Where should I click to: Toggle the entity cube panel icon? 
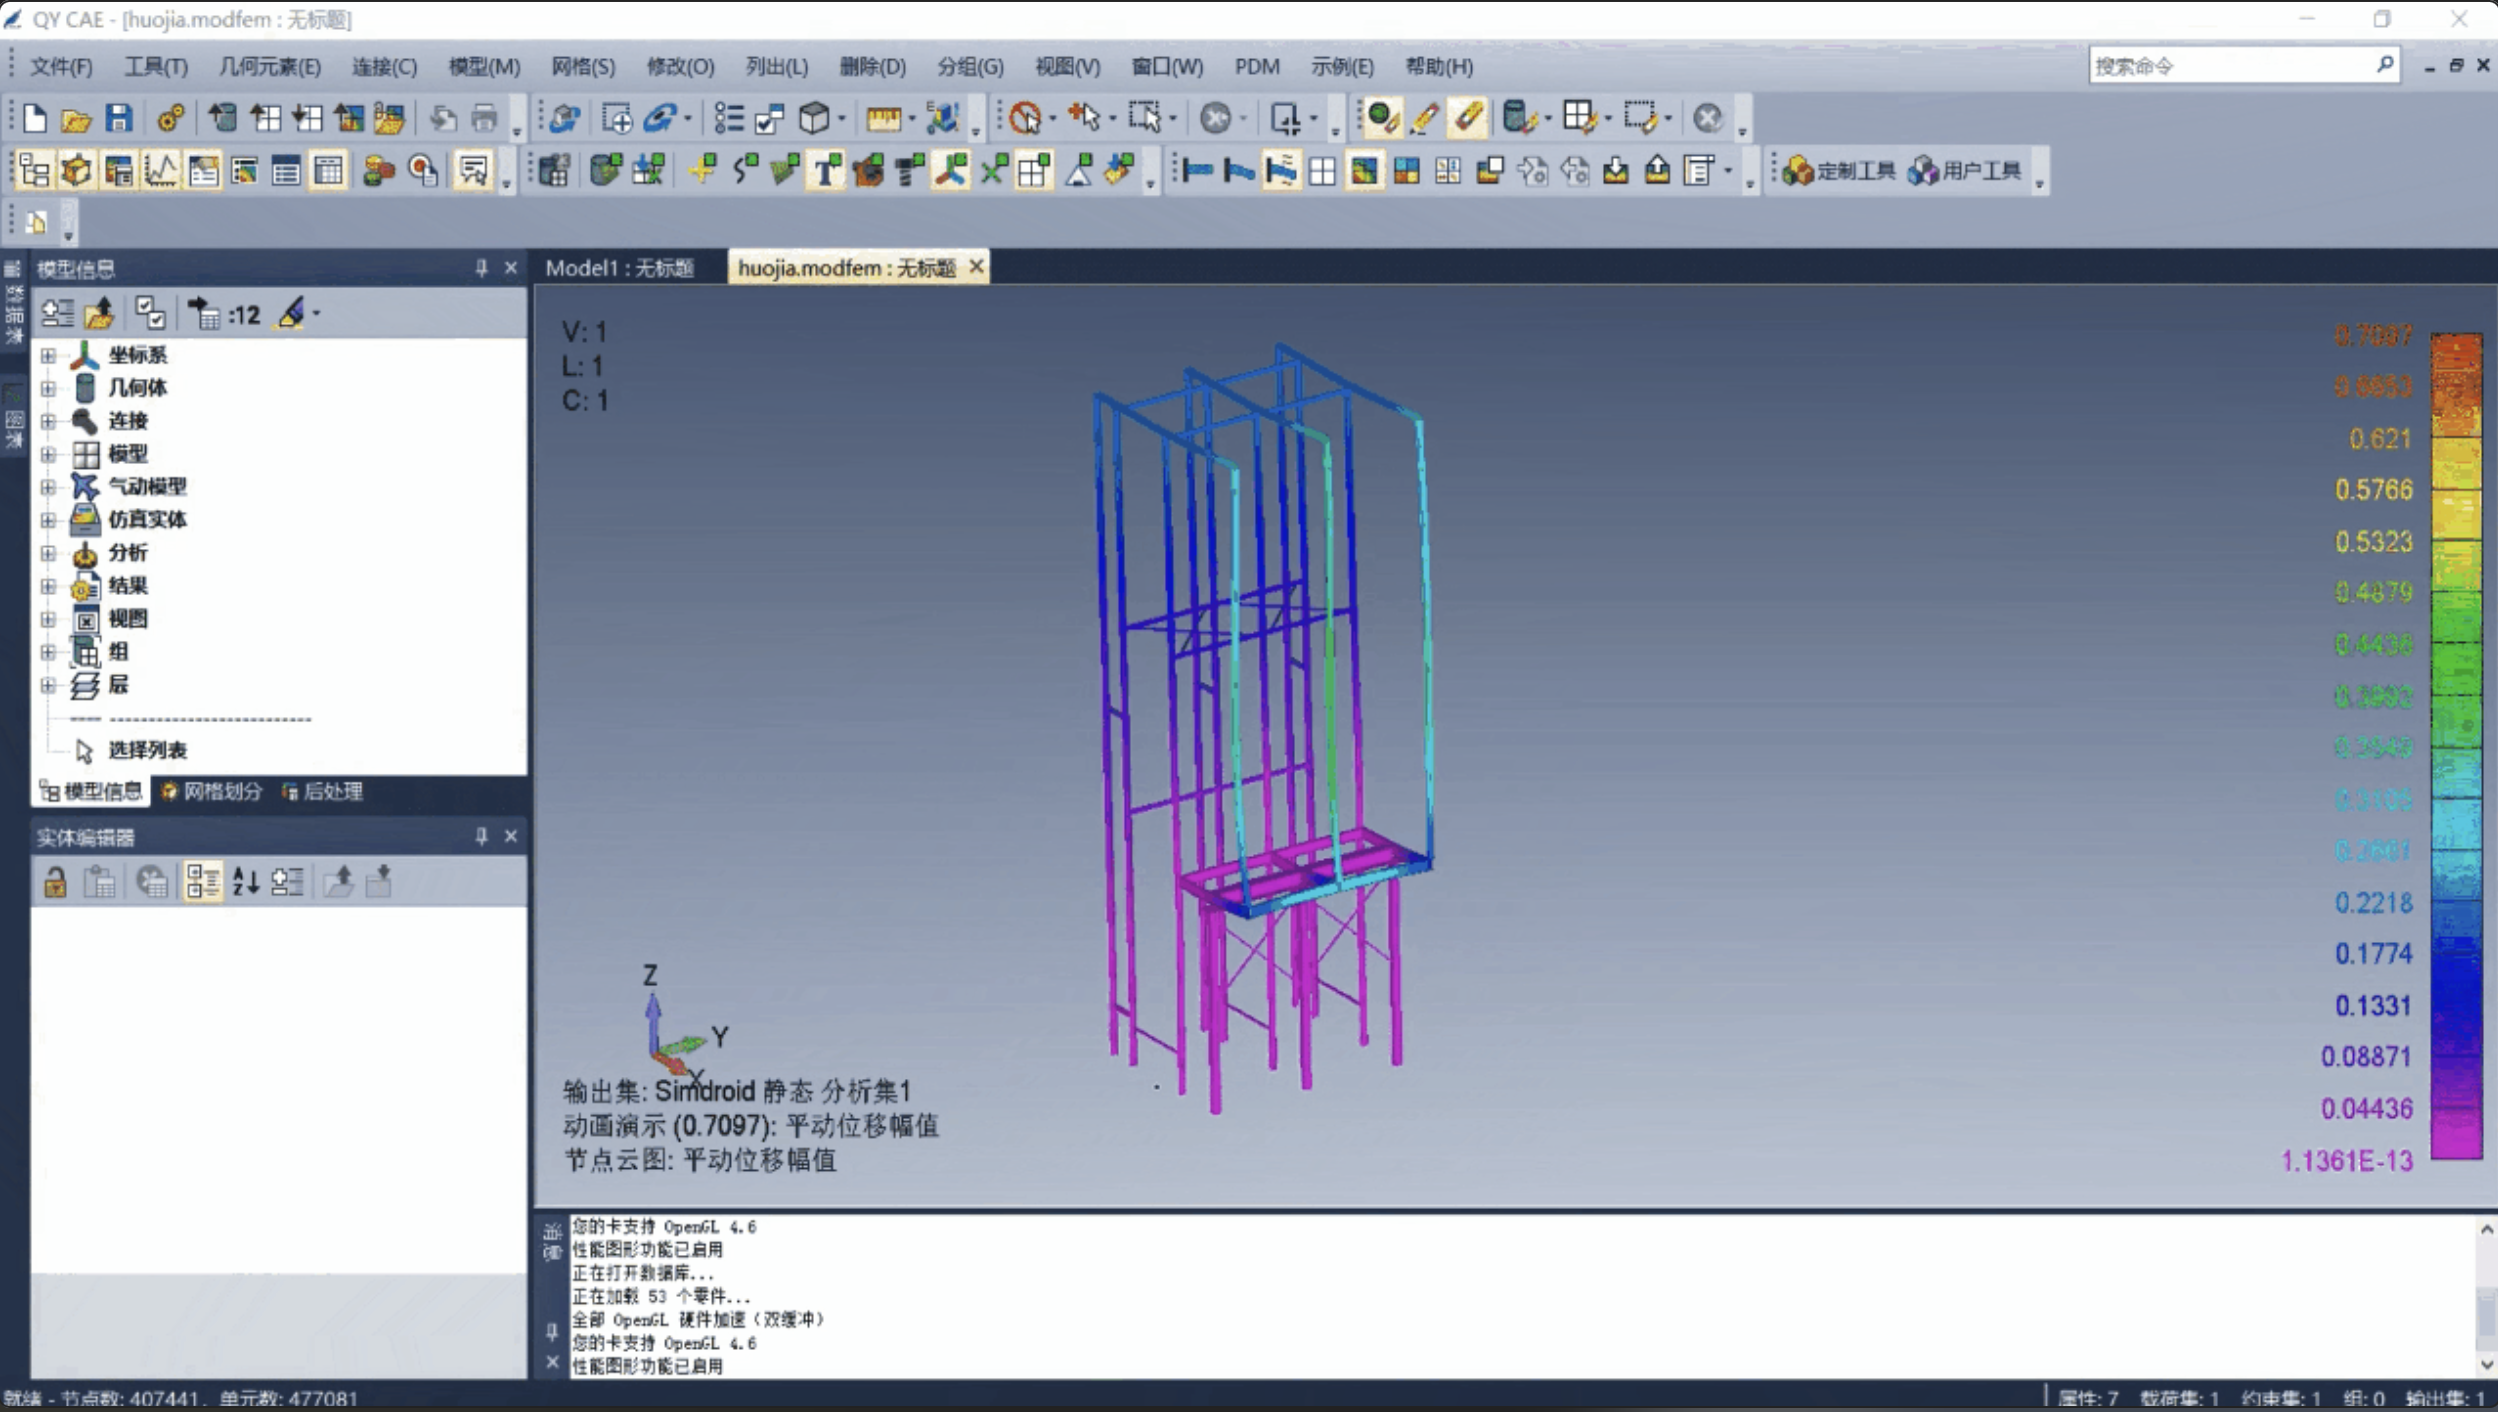click(x=77, y=170)
